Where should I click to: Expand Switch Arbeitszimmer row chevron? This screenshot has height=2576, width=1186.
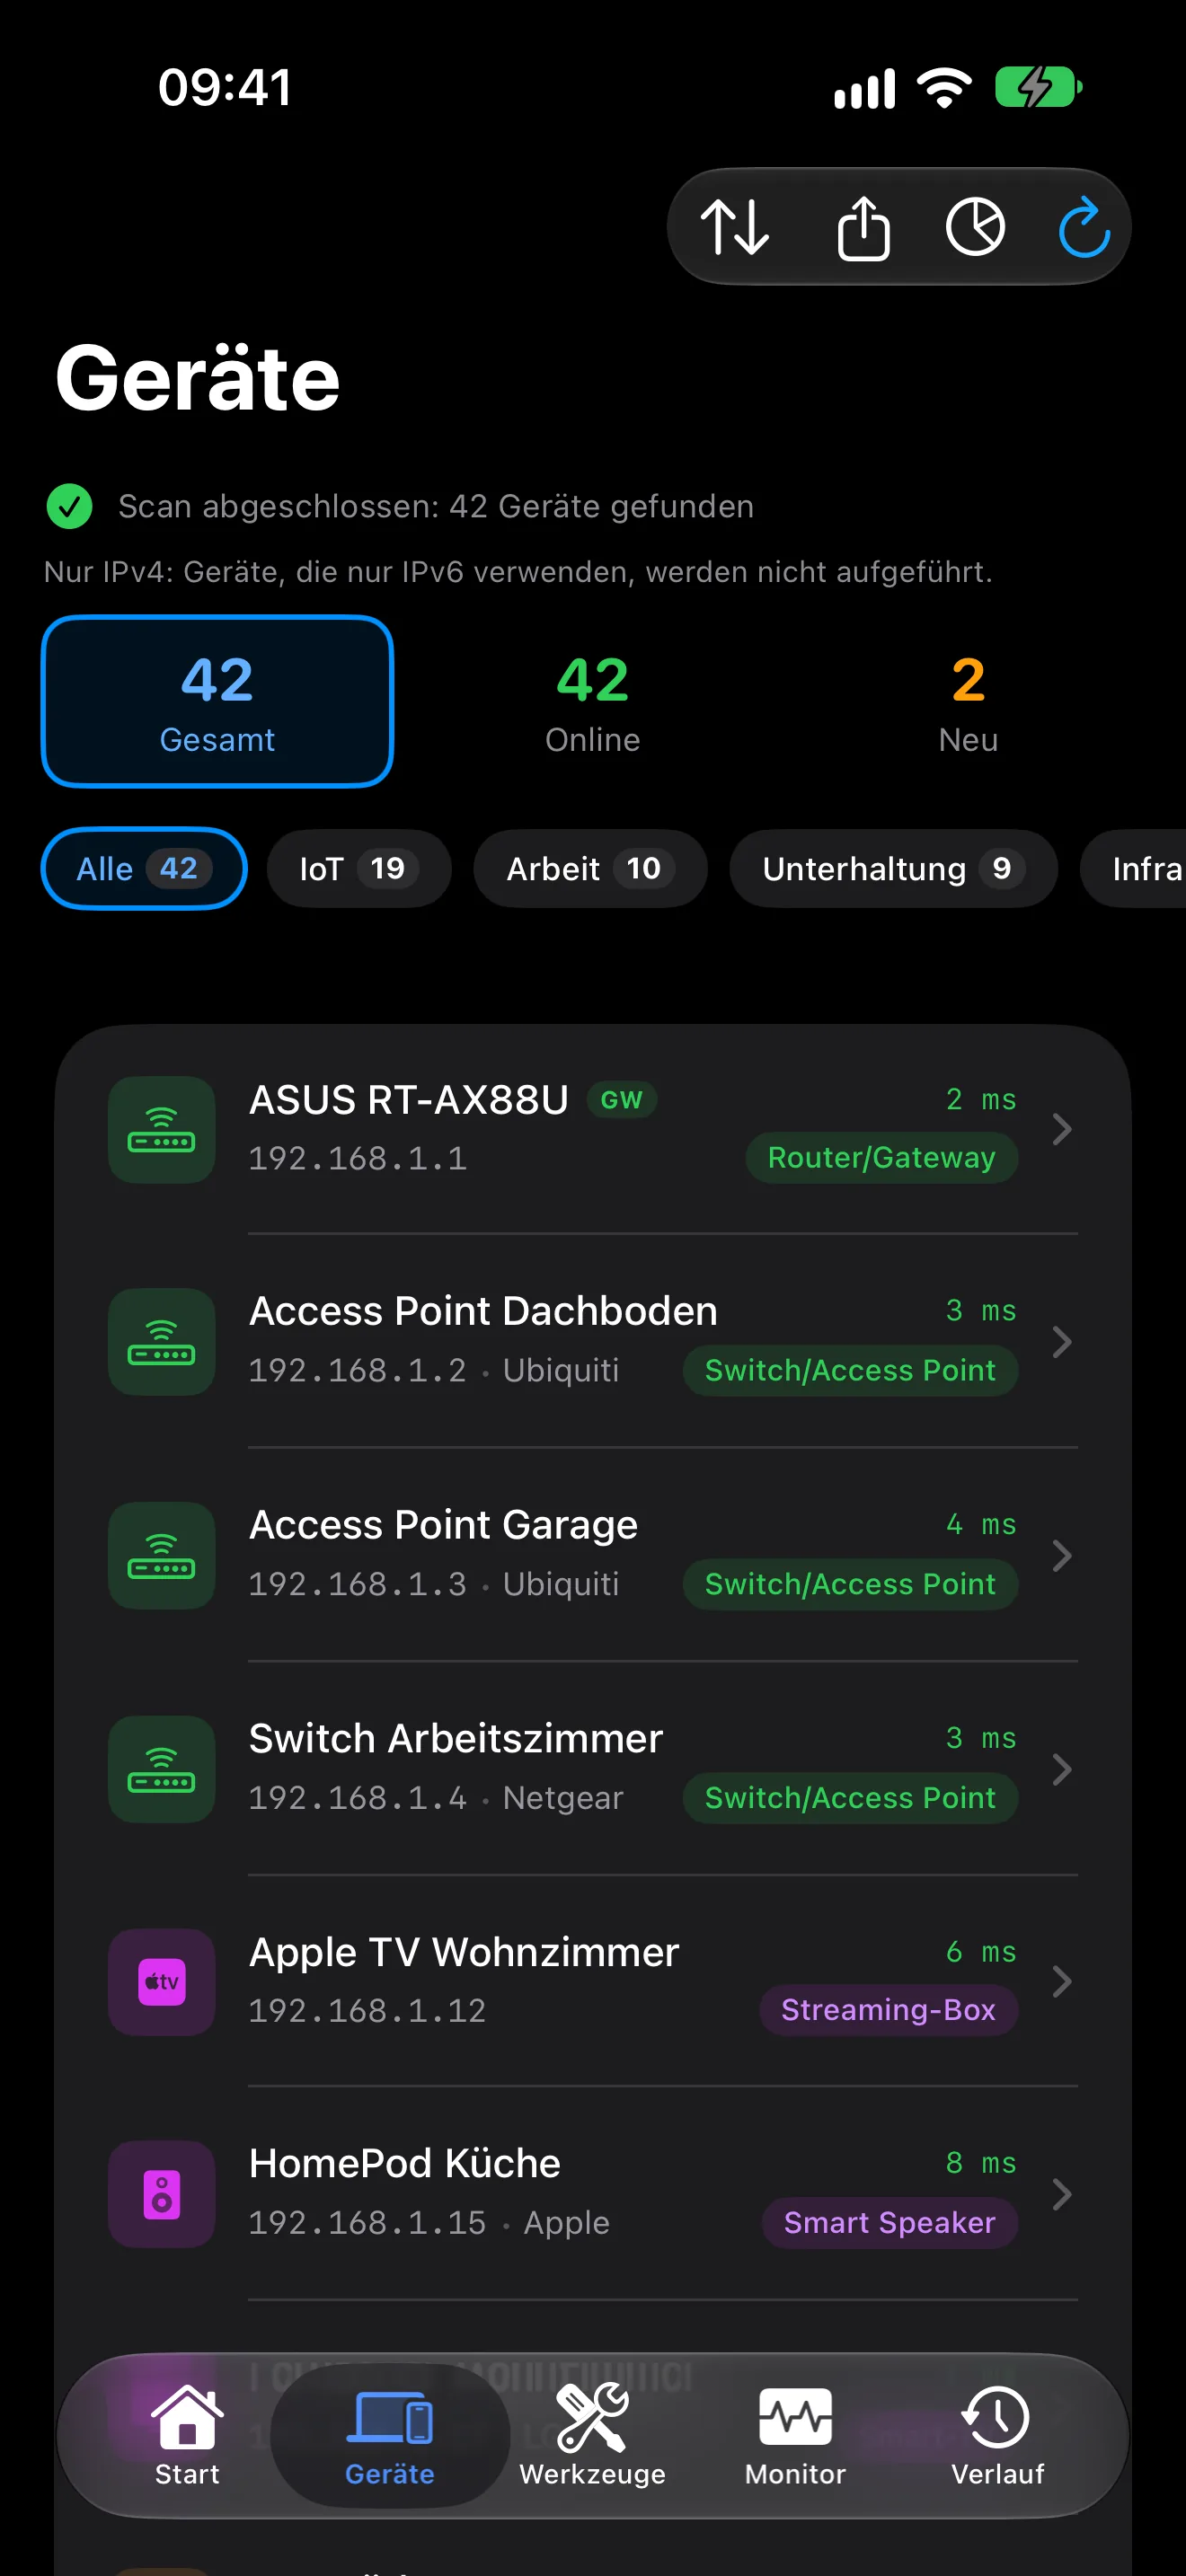pyautogui.click(x=1062, y=1769)
